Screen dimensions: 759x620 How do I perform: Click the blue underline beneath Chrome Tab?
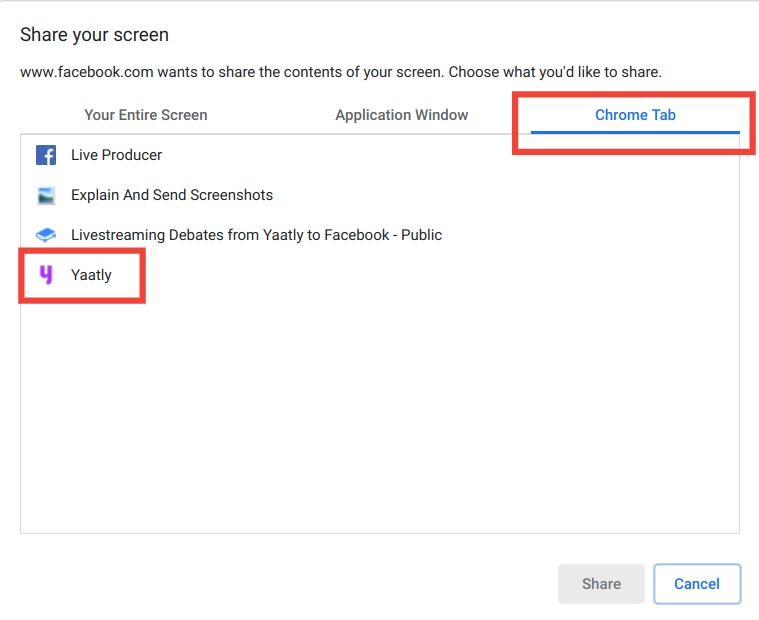pos(635,132)
